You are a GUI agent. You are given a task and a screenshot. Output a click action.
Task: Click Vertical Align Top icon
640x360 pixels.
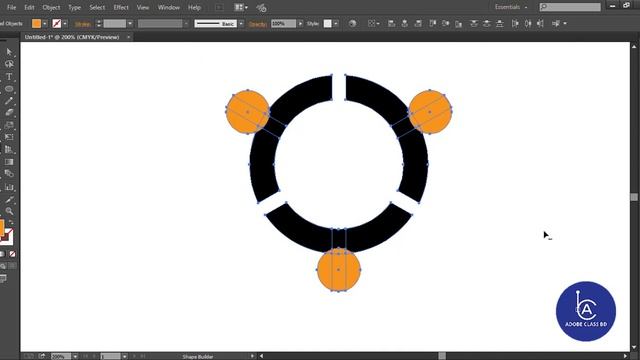click(433, 24)
